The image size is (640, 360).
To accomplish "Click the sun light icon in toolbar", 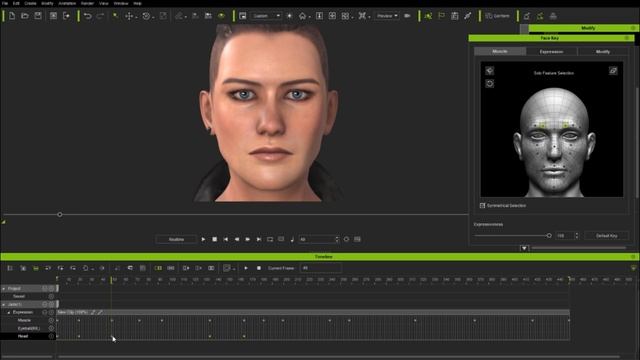I will tap(289, 16).
